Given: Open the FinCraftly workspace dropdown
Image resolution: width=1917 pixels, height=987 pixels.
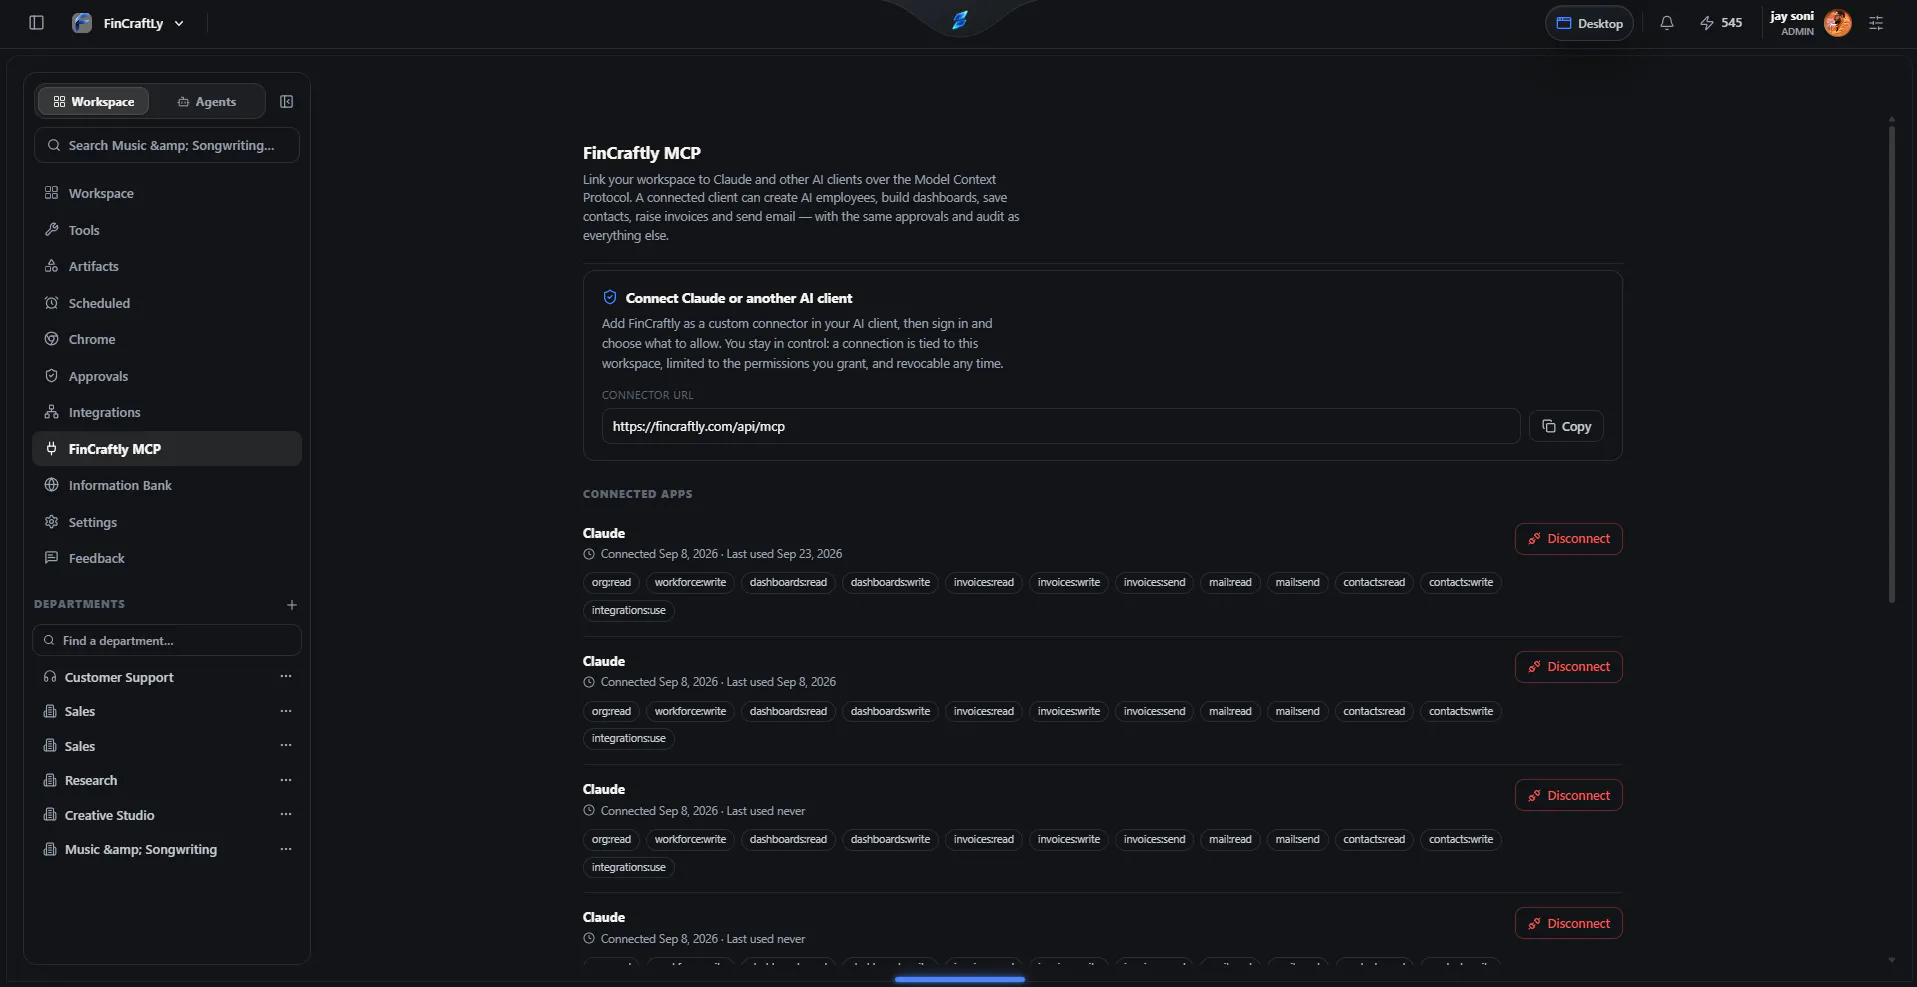Looking at the screenshot, I should click(129, 23).
